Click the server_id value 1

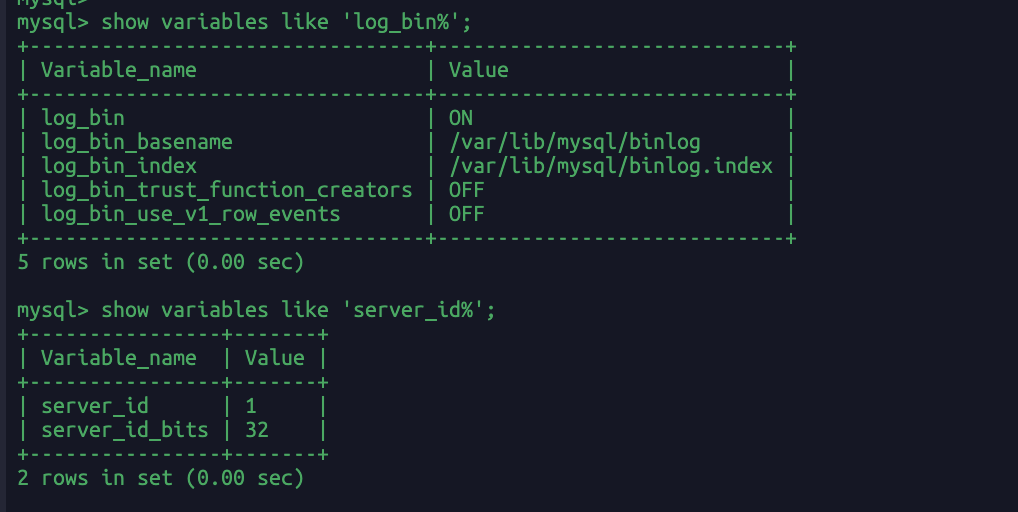click(251, 406)
